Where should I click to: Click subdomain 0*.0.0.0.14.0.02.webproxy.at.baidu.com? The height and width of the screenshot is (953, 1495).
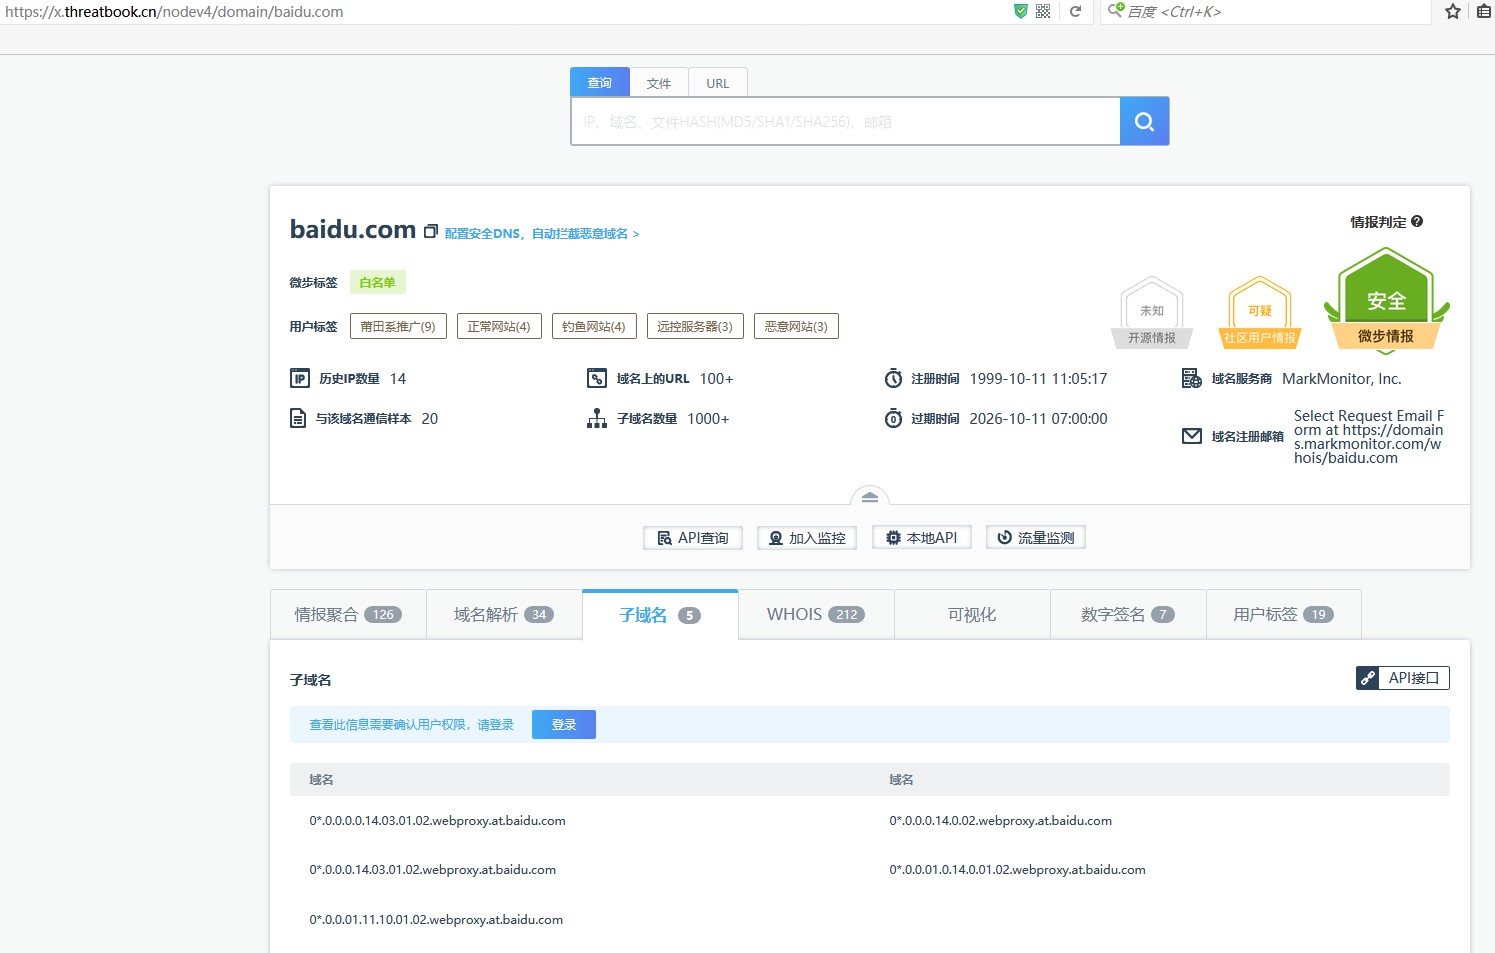(x=1001, y=821)
